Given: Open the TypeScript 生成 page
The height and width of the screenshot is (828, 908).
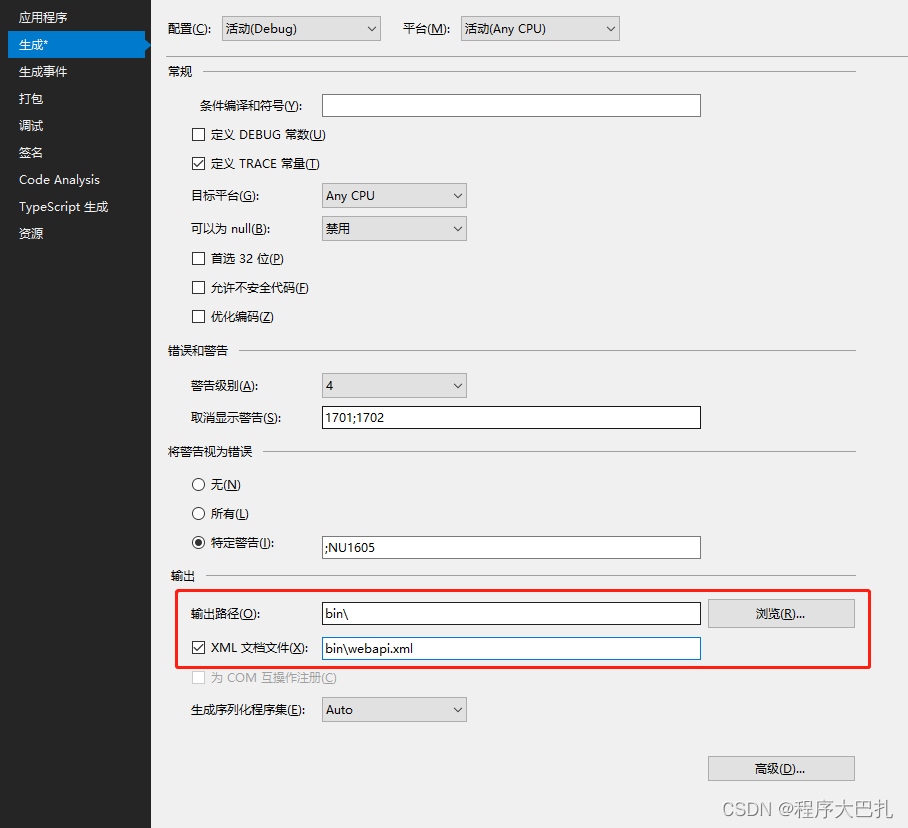Looking at the screenshot, I should (63, 207).
